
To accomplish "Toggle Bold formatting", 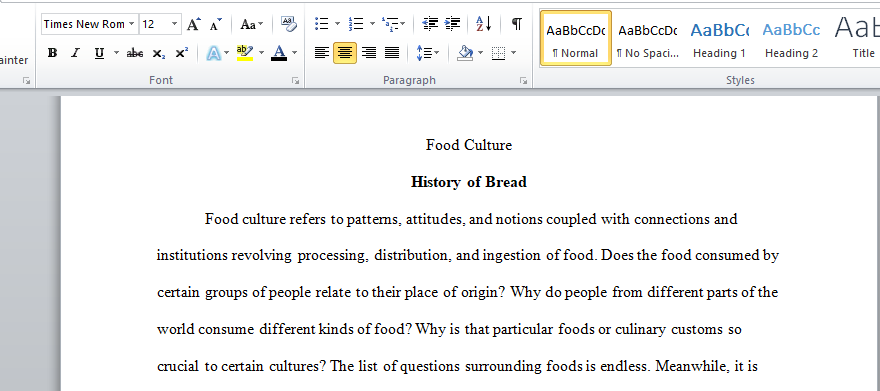I will [x=53, y=53].
